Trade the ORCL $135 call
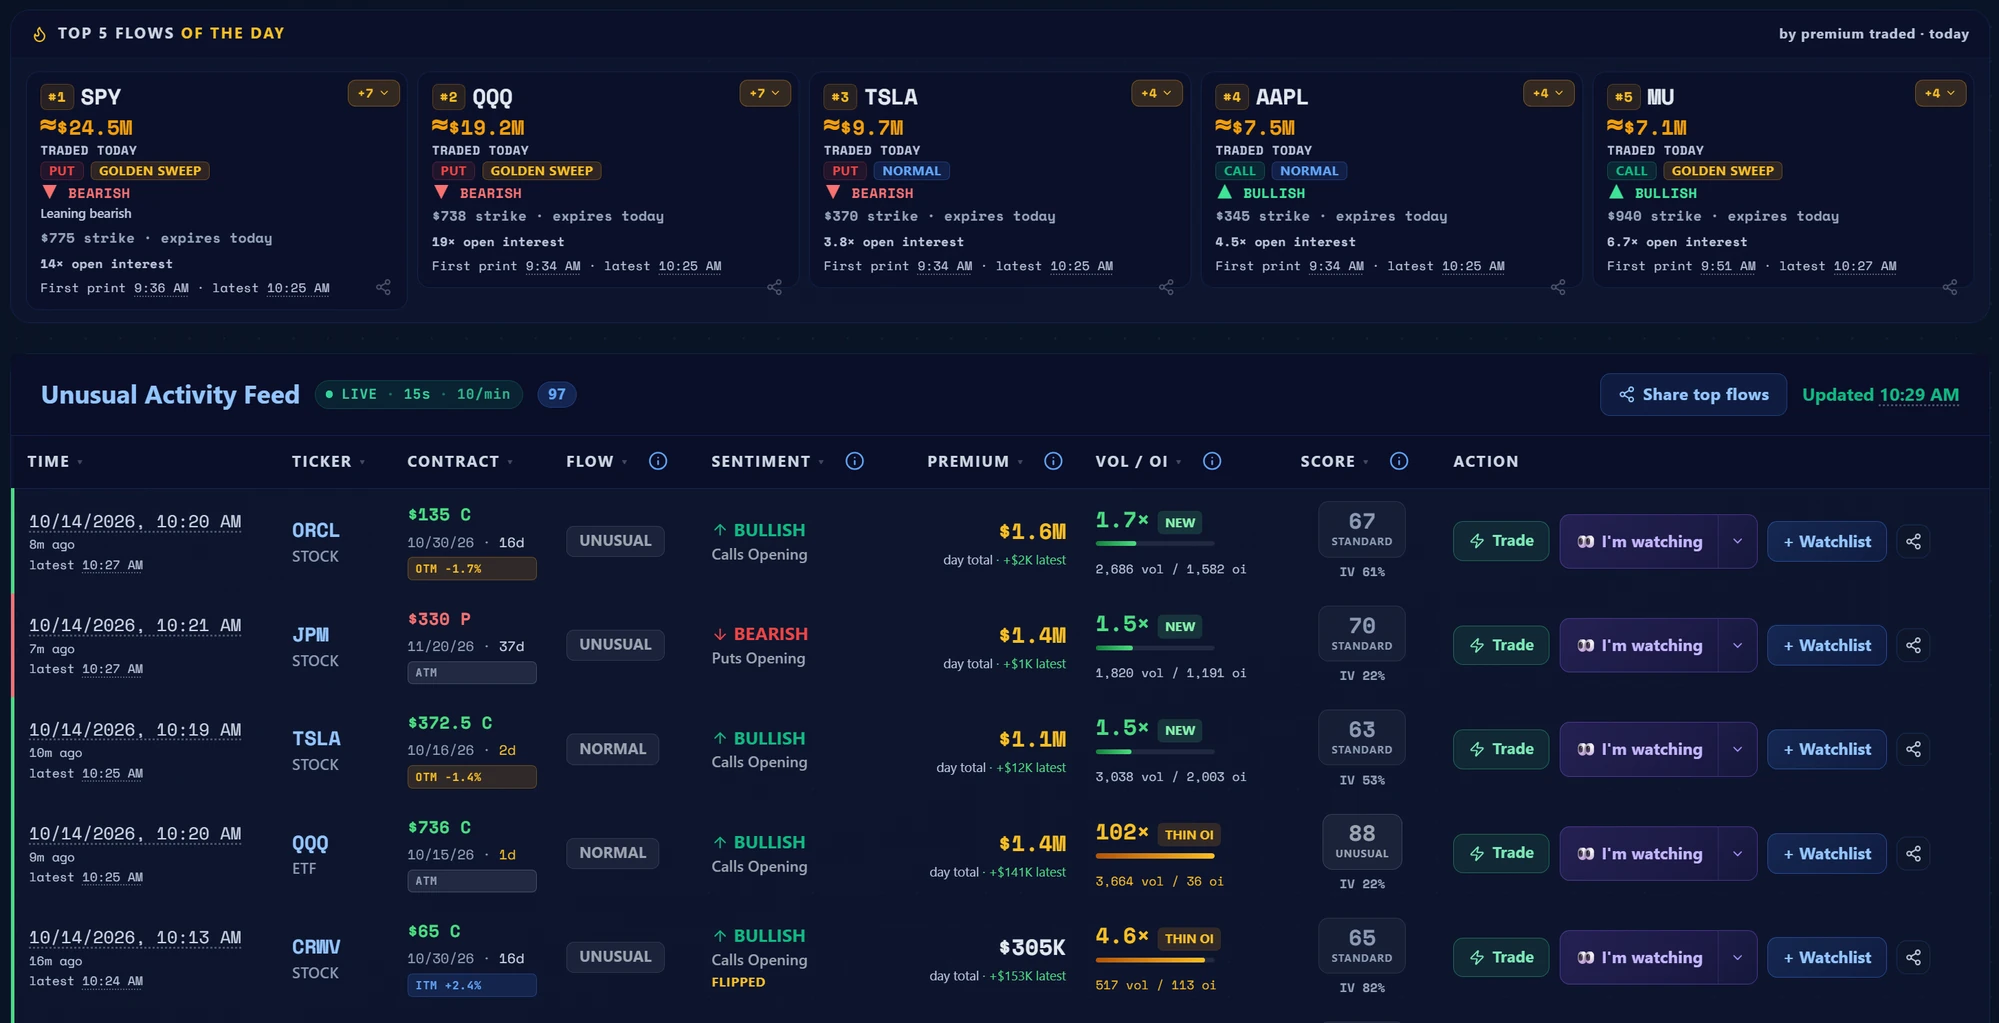The height and width of the screenshot is (1023, 1999). tap(1500, 541)
